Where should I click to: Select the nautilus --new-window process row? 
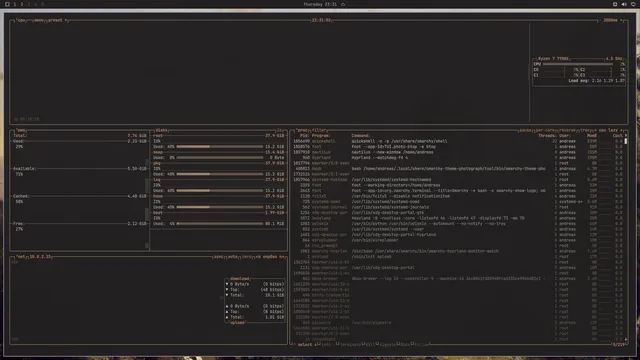tap(457, 152)
